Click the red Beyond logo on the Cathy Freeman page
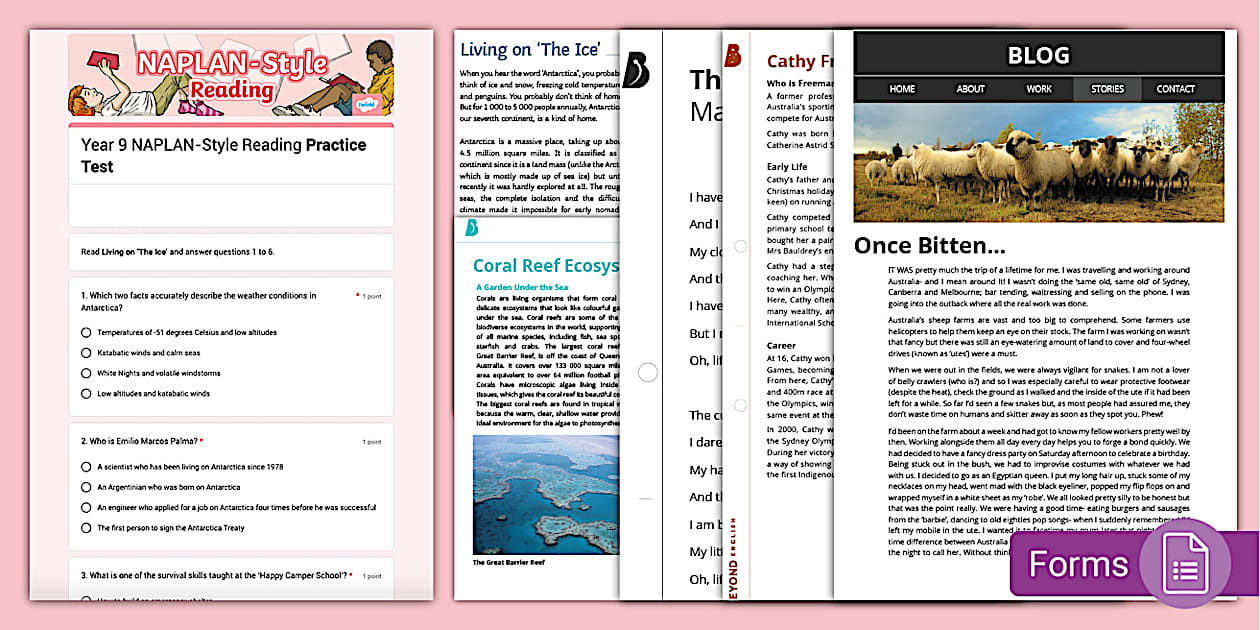This screenshot has height=630, width=1260. [x=733, y=56]
